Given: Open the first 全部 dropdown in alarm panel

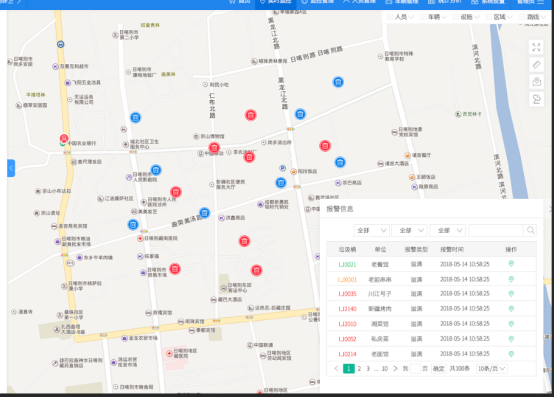Looking at the screenshot, I should click(371, 230).
